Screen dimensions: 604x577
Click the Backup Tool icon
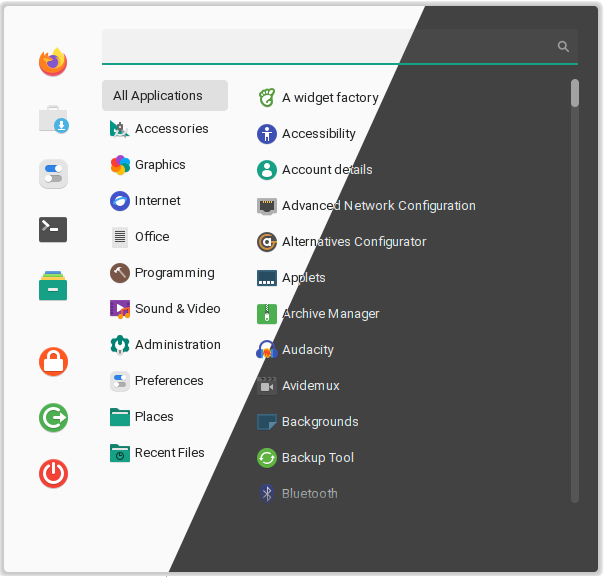pos(267,458)
